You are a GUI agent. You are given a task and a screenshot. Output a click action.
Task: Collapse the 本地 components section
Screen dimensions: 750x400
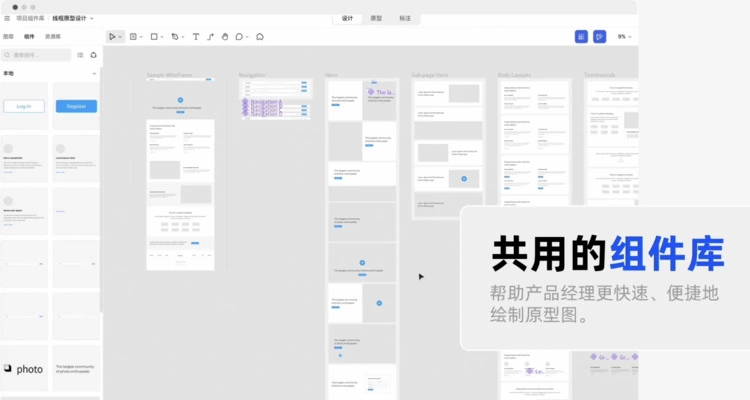(x=94, y=73)
